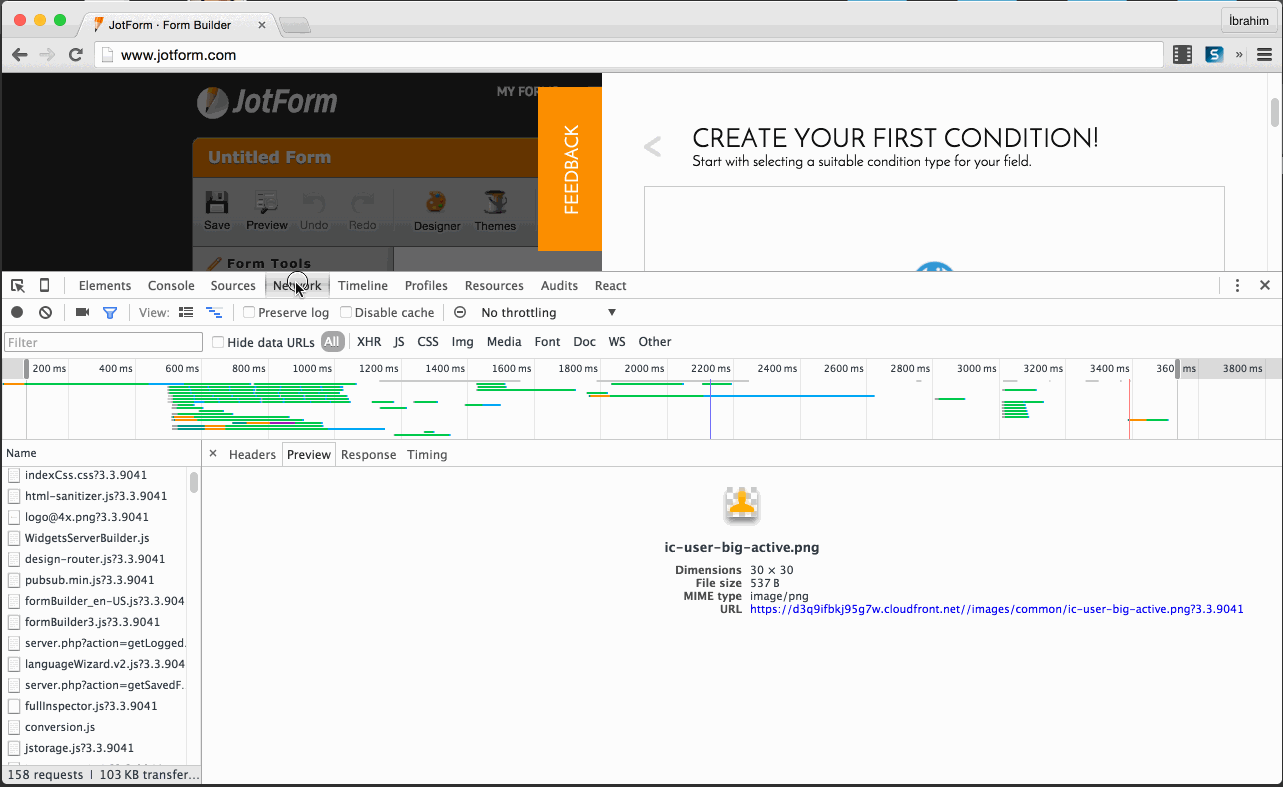Image resolution: width=1283 pixels, height=787 pixels.
Task: Click Redo in JotForm toolbar
Action: pos(362,211)
